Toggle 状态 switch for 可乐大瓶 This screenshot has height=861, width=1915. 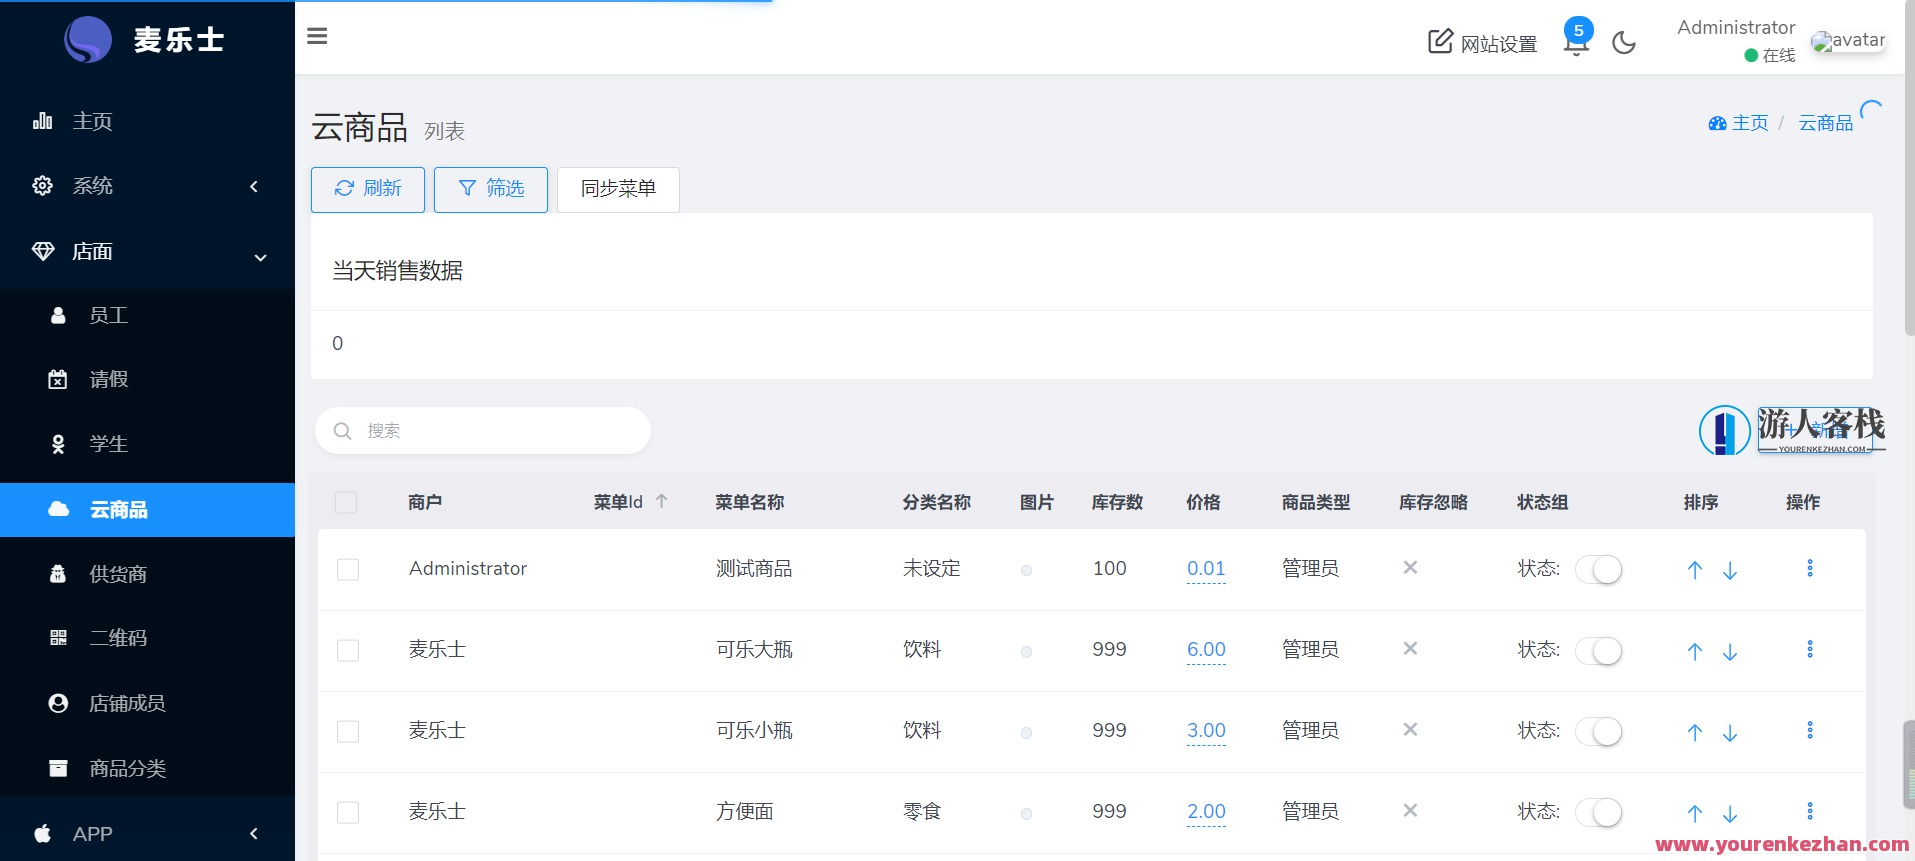click(x=1598, y=651)
